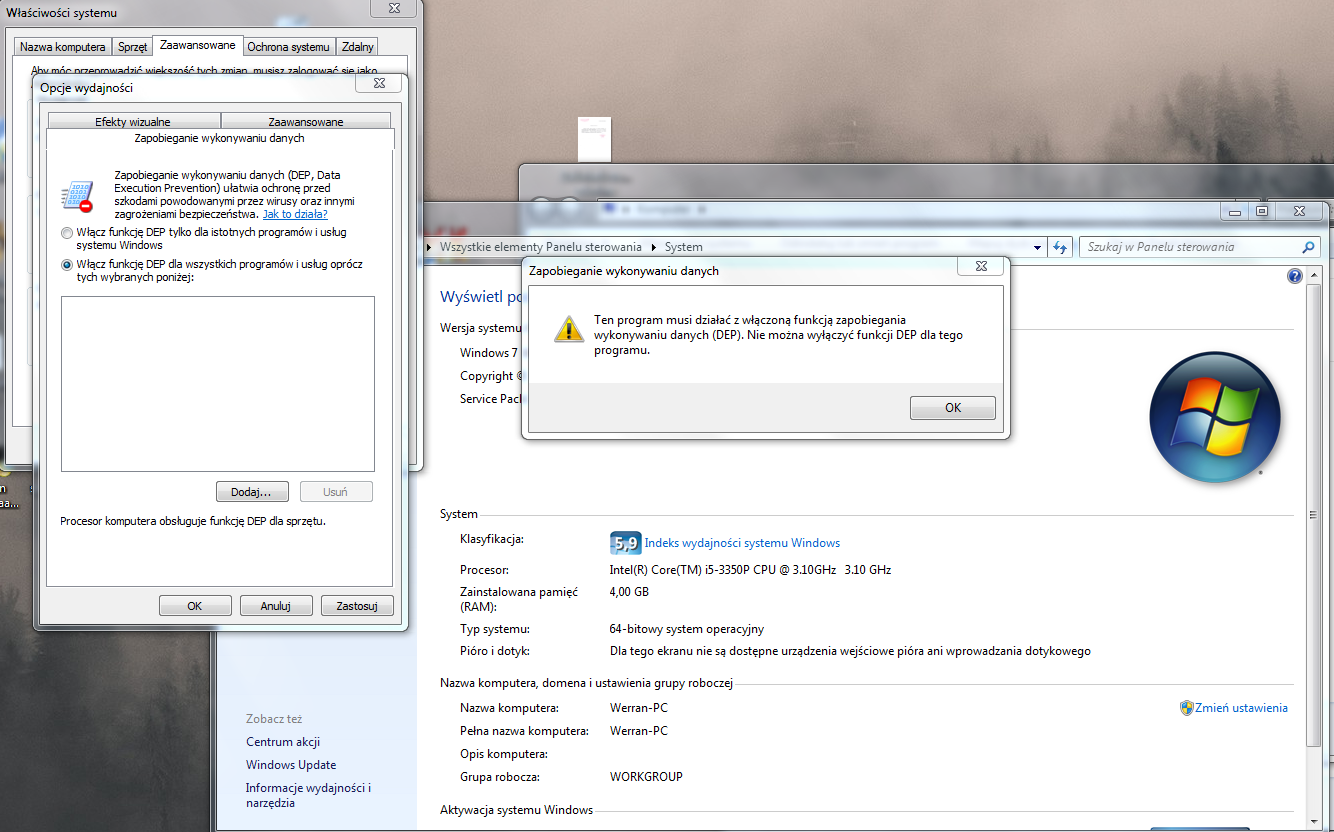This screenshot has height=832, width=1334.
Task: Click Anuluj in Opcje wydajności dialog
Action: pyautogui.click(x=275, y=606)
